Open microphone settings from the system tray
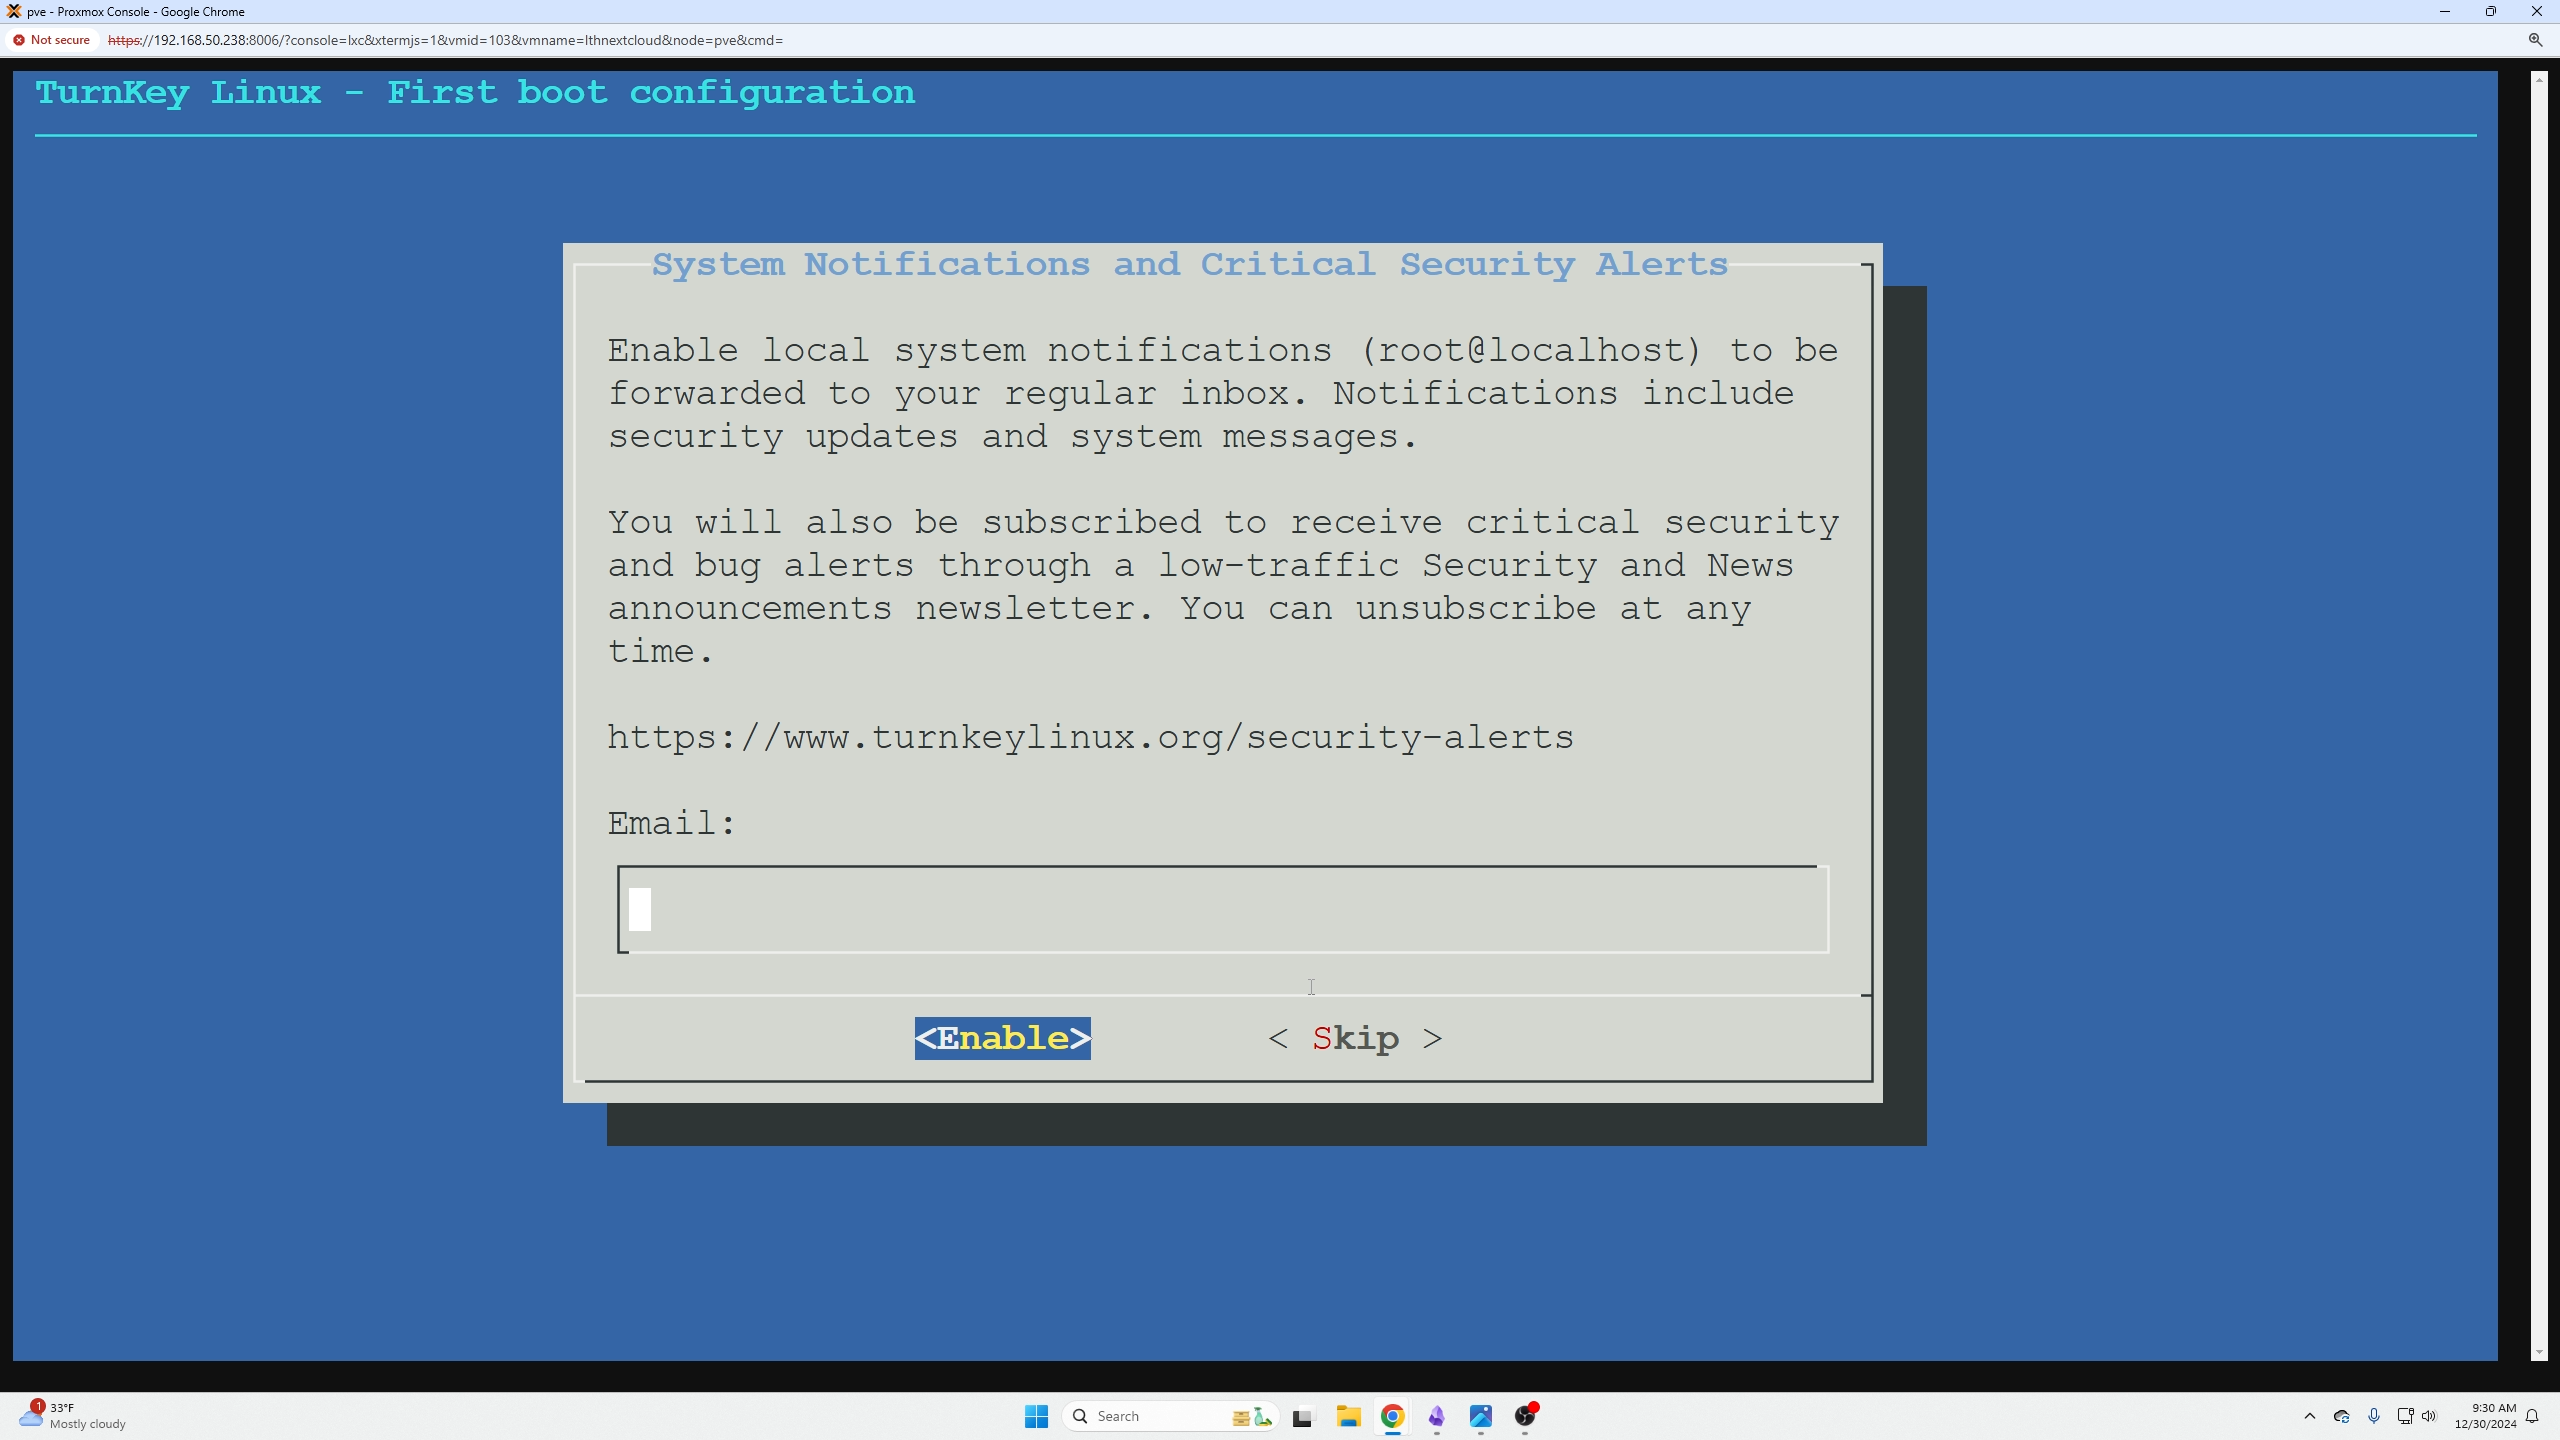 2373,1417
